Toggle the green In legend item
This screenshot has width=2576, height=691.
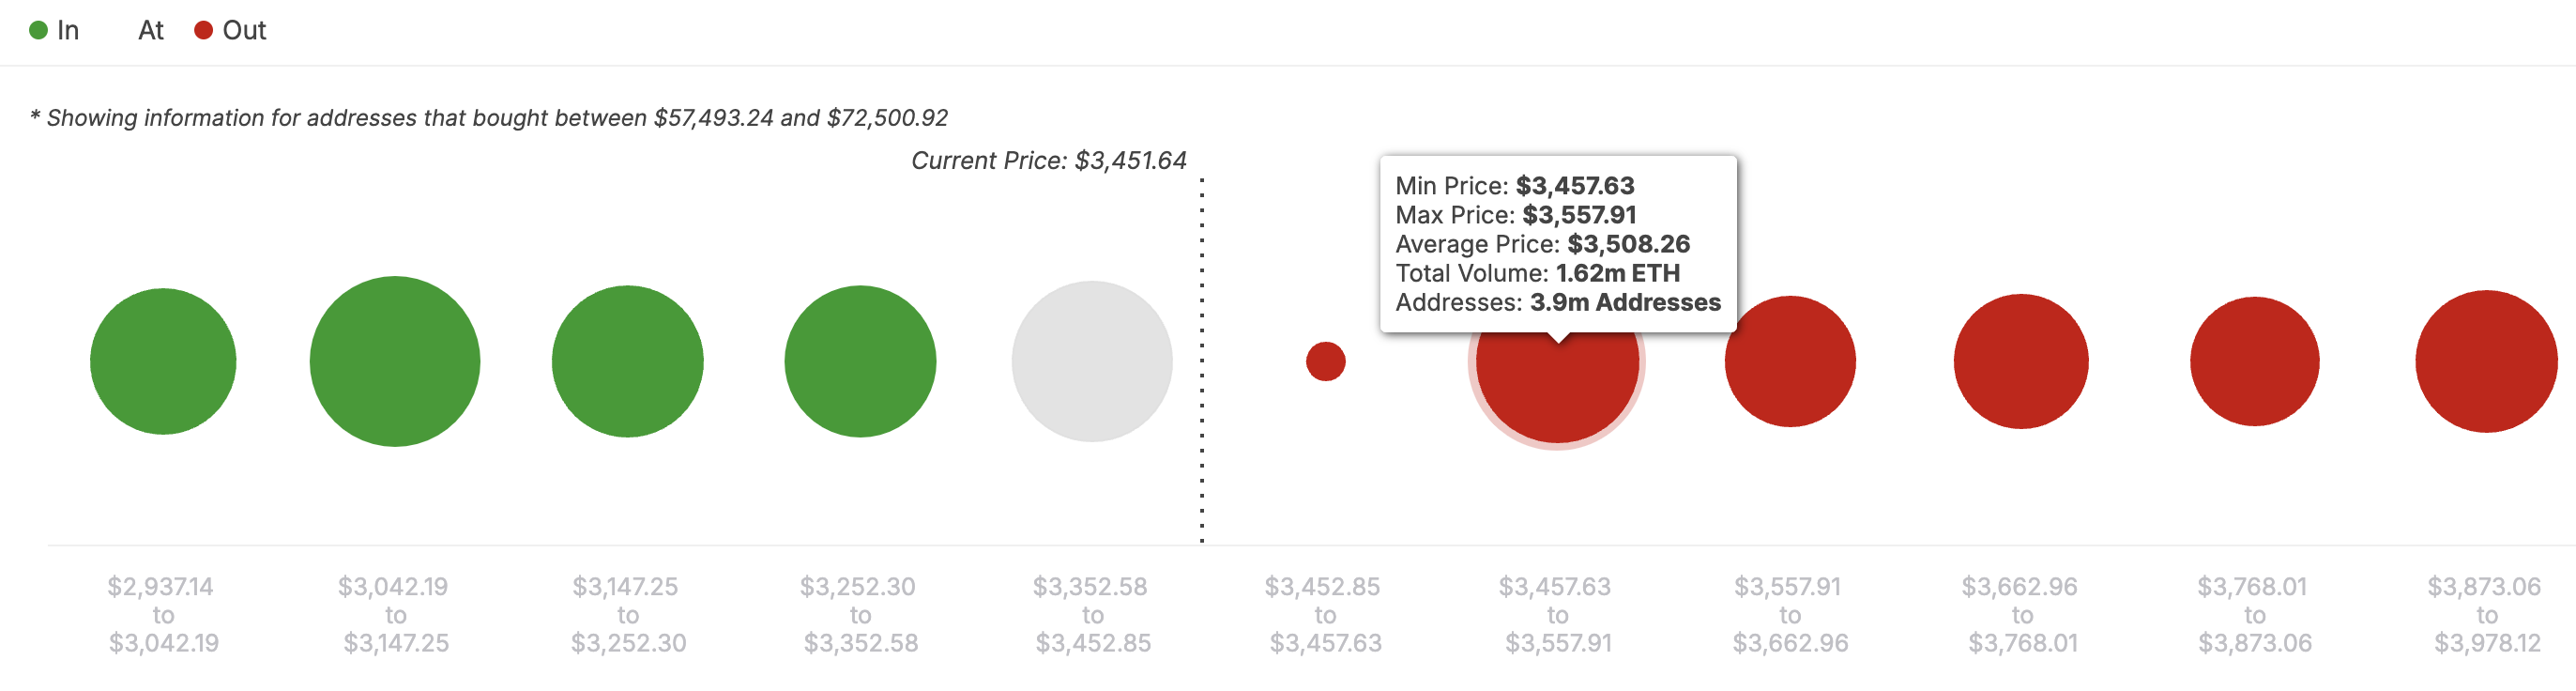(x=54, y=30)
